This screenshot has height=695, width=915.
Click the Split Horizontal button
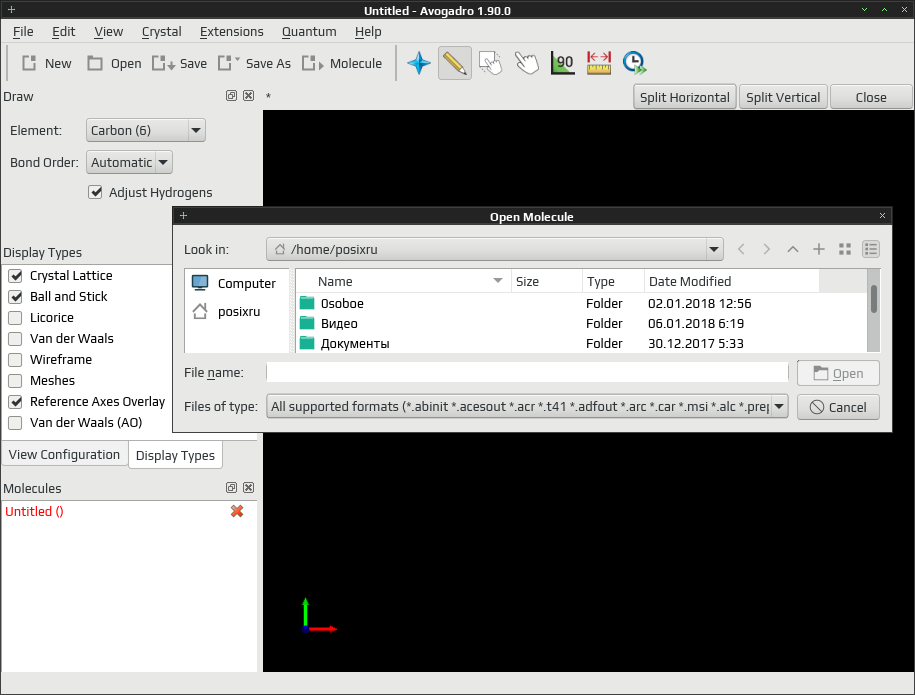(684, 97)
